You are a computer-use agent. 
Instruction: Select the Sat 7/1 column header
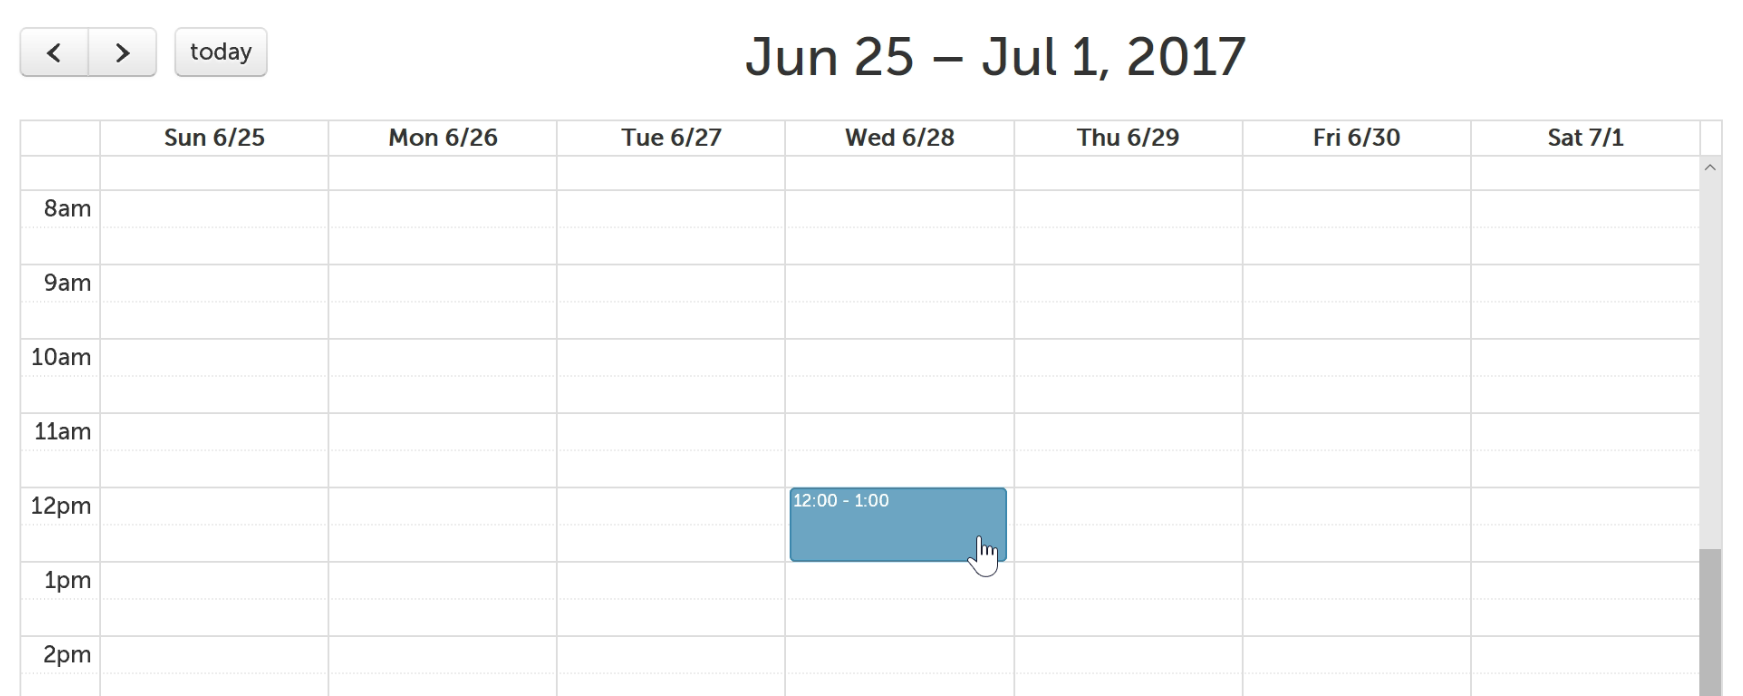tap(1585, 138)
